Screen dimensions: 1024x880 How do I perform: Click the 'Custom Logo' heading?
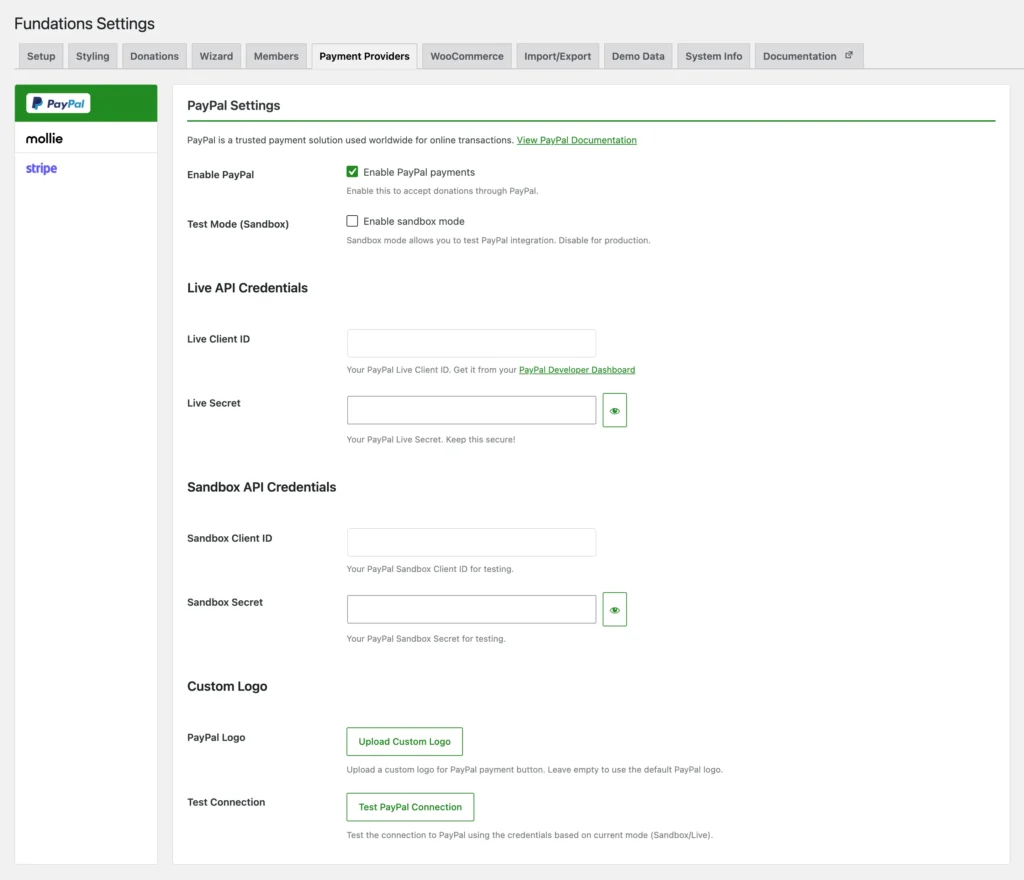pos(227,686)
